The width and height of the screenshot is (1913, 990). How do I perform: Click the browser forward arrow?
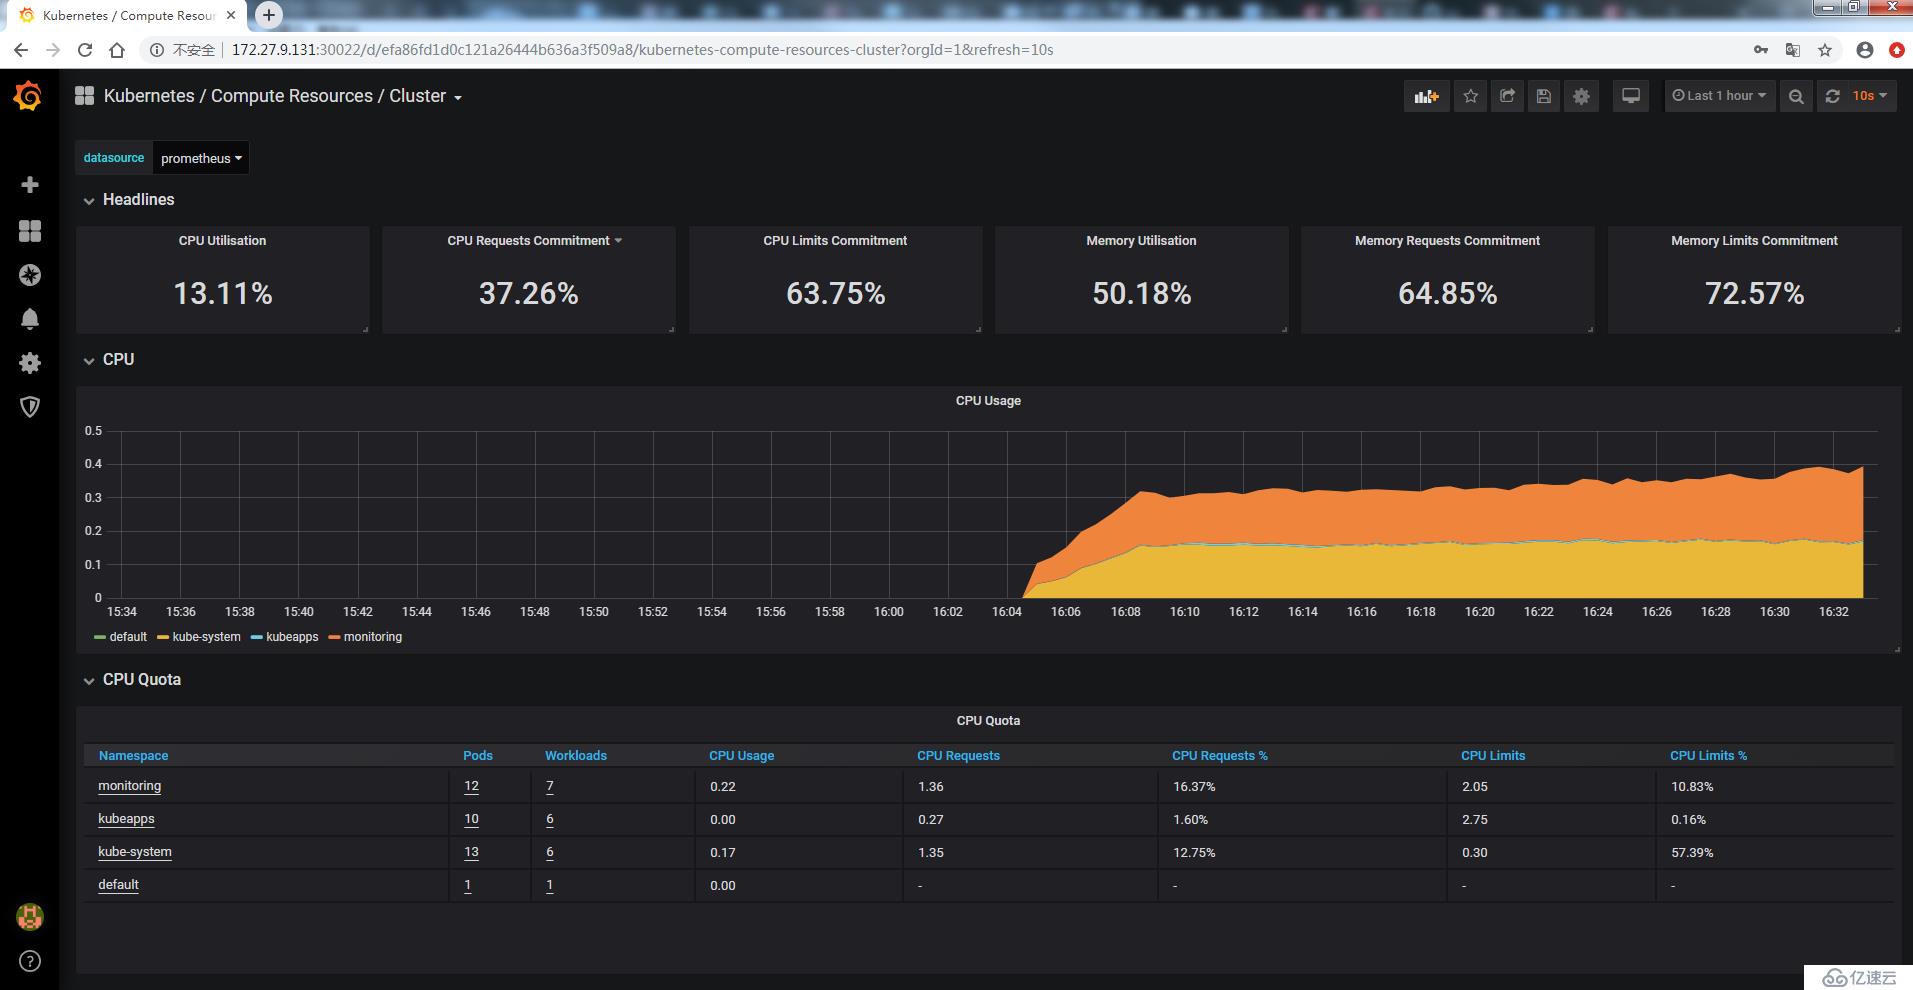[x=53, y=50]
